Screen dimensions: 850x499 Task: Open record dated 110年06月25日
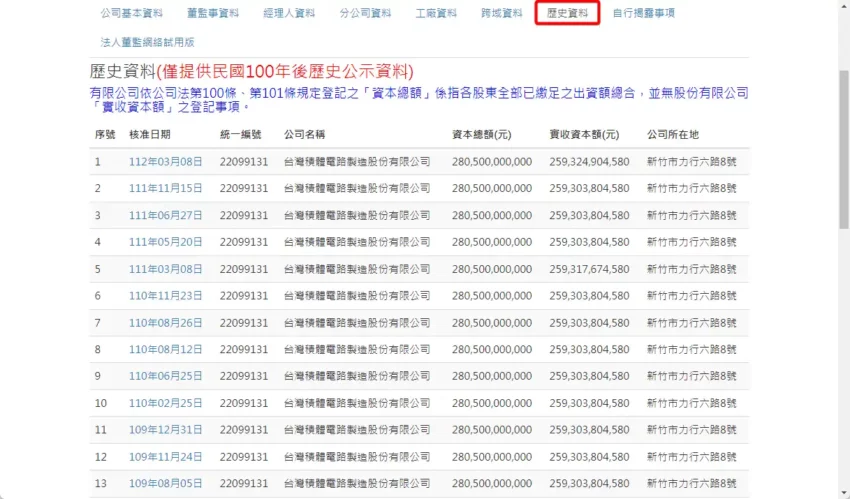click(x=165, y=375)
